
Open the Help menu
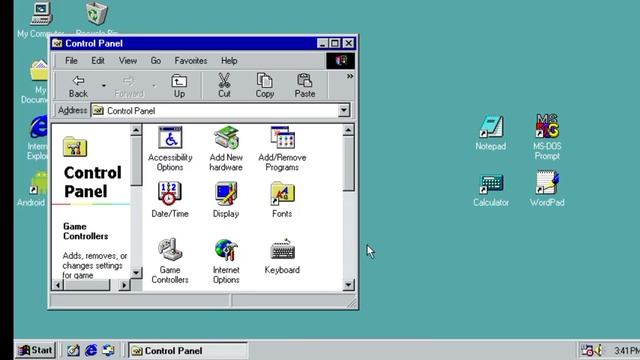pos(229,60)
